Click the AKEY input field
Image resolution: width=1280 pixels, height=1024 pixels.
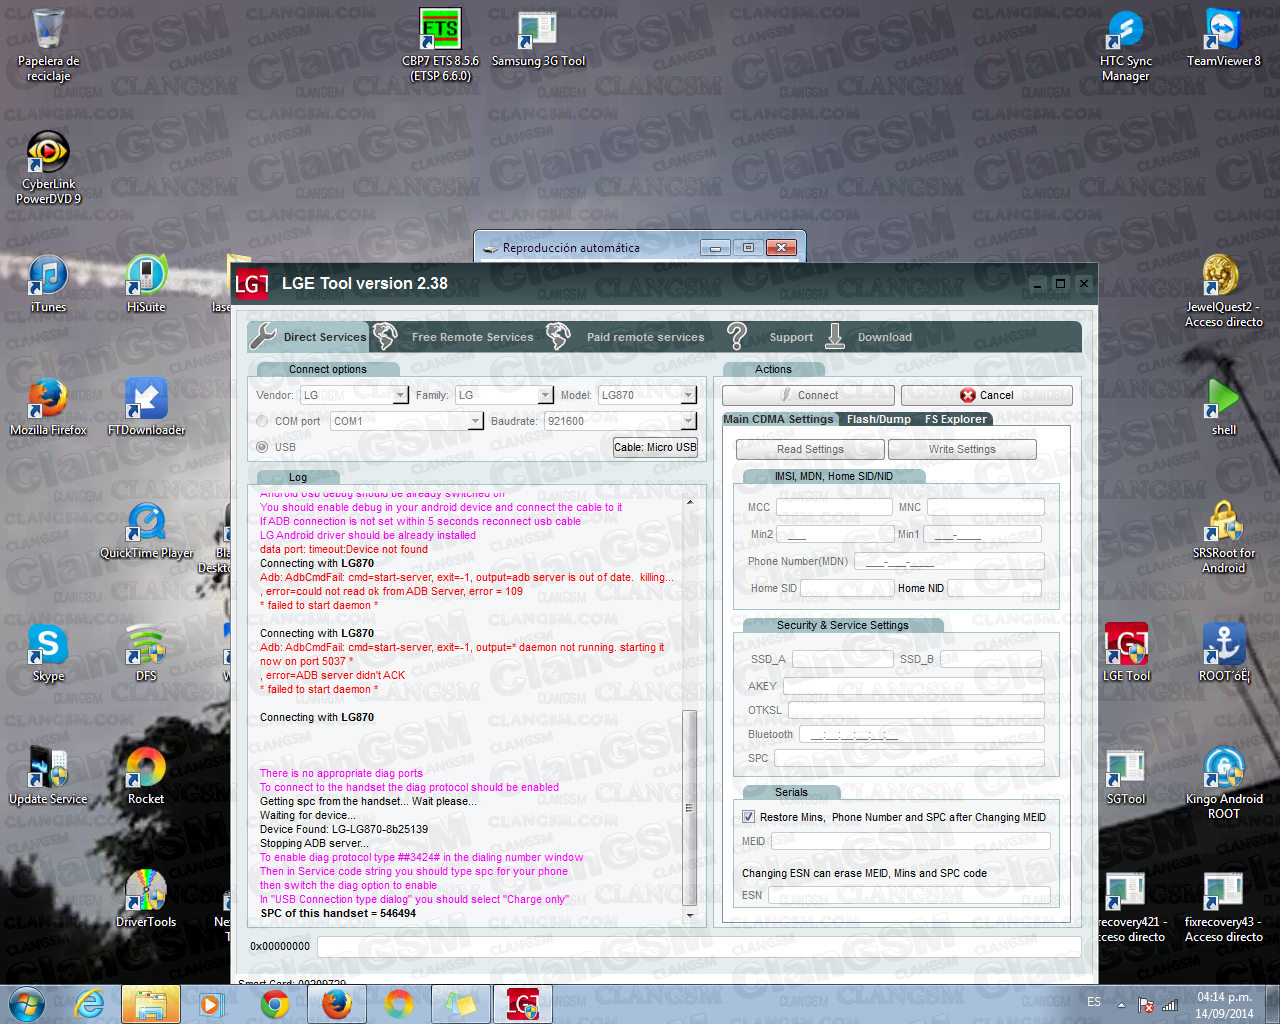pyautogui.click(x=914, y=686)
